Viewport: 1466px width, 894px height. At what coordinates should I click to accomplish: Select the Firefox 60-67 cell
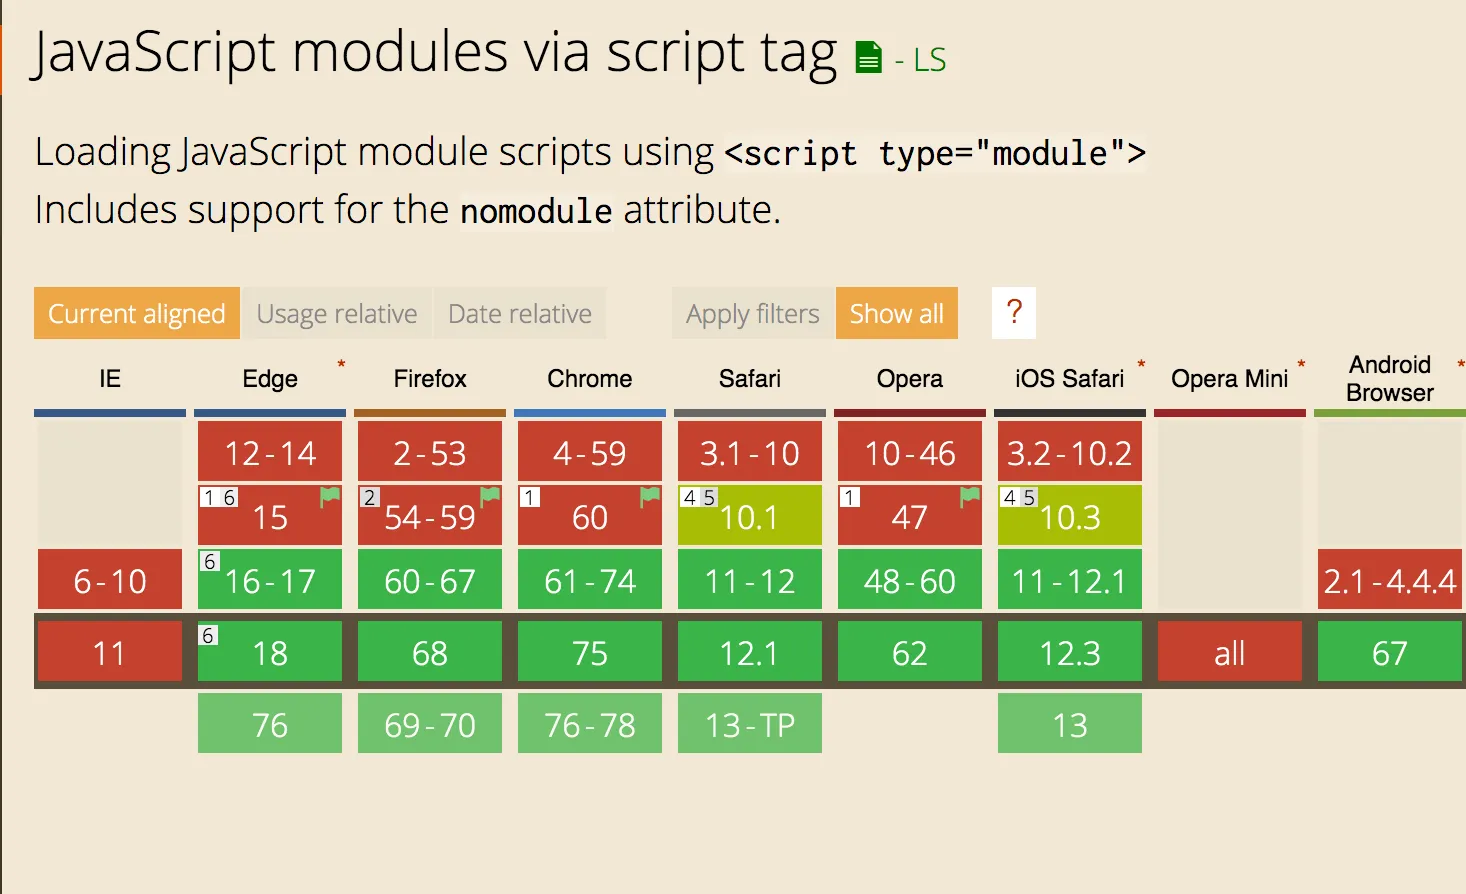coord(430,580)
